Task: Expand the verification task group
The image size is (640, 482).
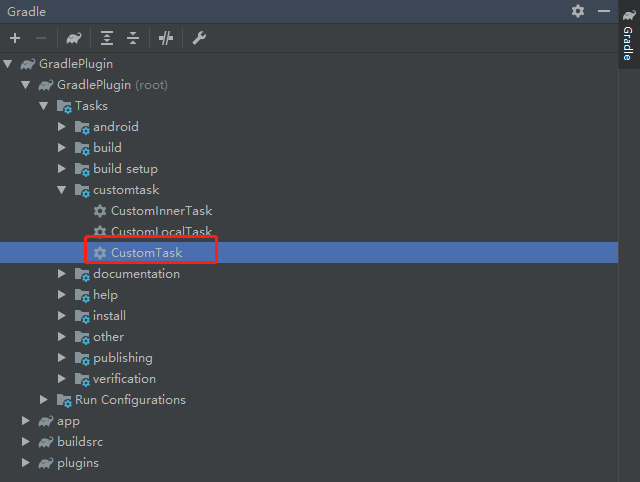Action: pos(62,379)
